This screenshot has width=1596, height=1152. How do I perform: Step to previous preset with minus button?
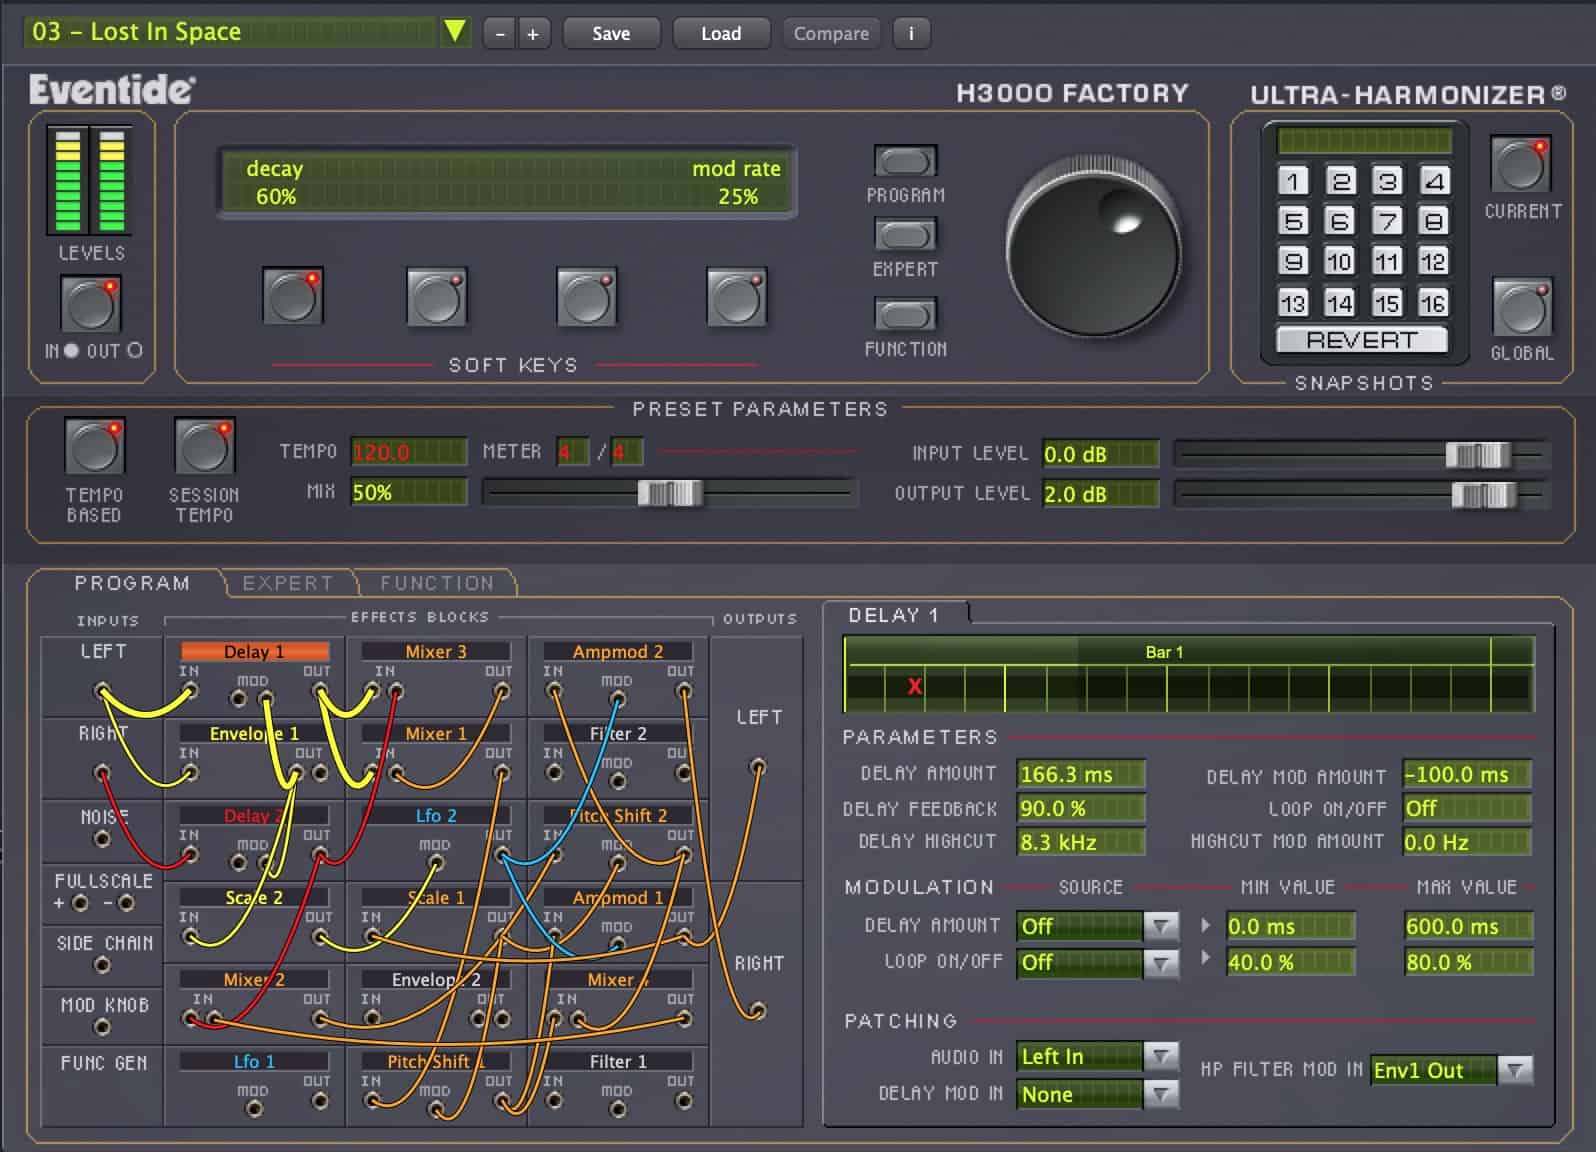[500, 34]
